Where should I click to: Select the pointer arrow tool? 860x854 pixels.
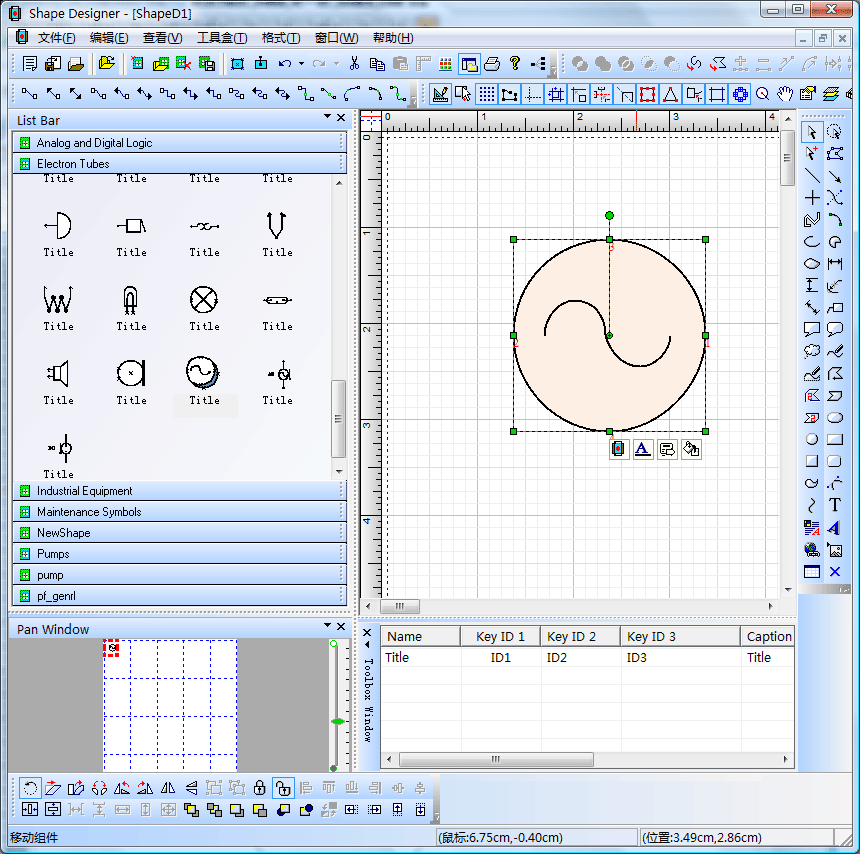pyautogui.click(x=812, y=132)
